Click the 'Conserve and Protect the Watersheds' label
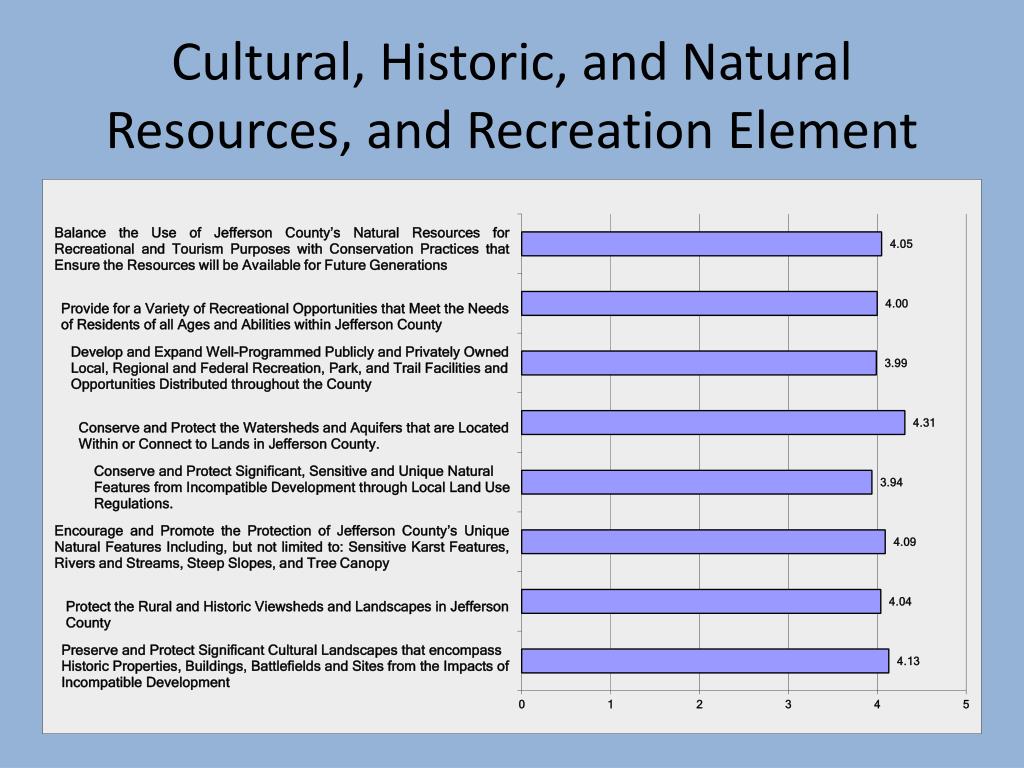1024x768 pixels. pos(293,436)
